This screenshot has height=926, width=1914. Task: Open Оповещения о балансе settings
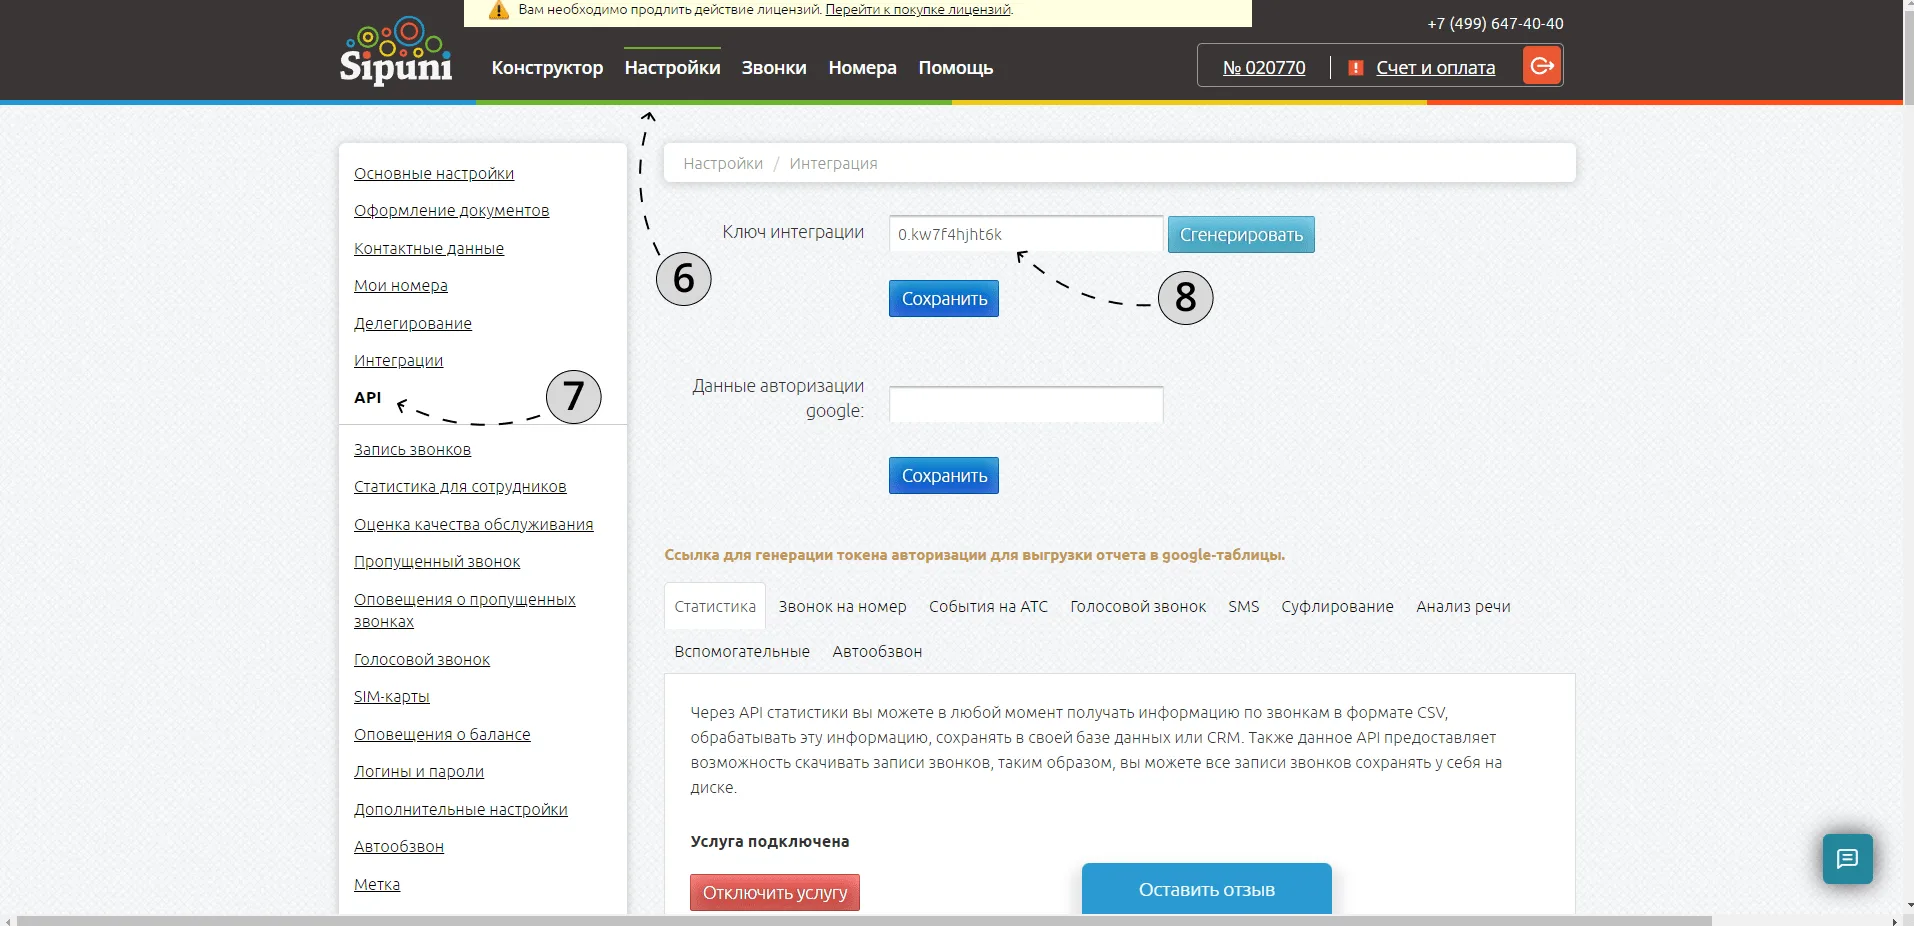[x=442, y=735]
